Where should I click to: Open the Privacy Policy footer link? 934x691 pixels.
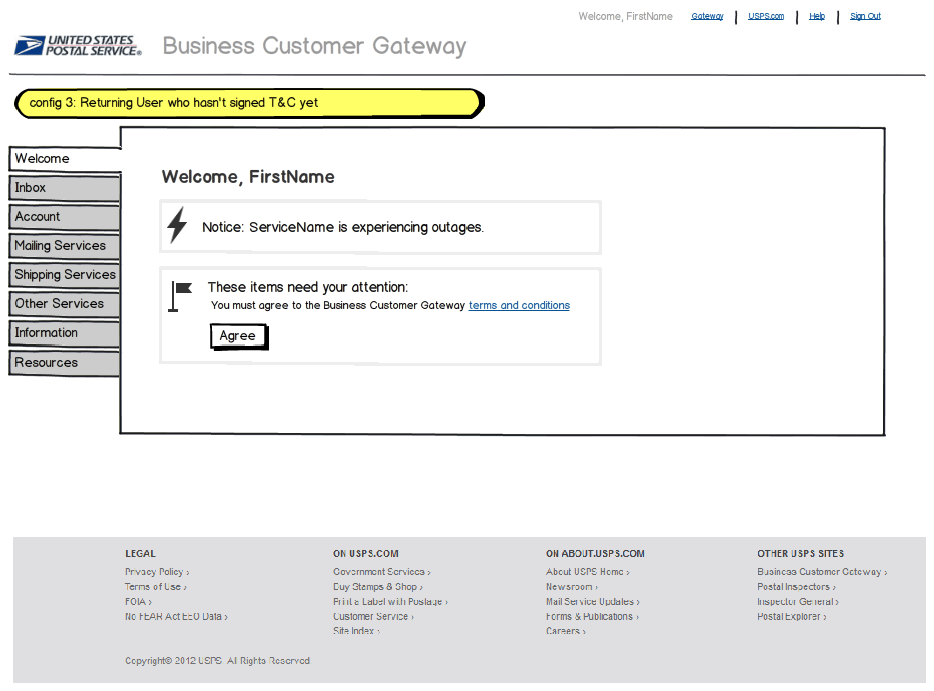(157, 572)
